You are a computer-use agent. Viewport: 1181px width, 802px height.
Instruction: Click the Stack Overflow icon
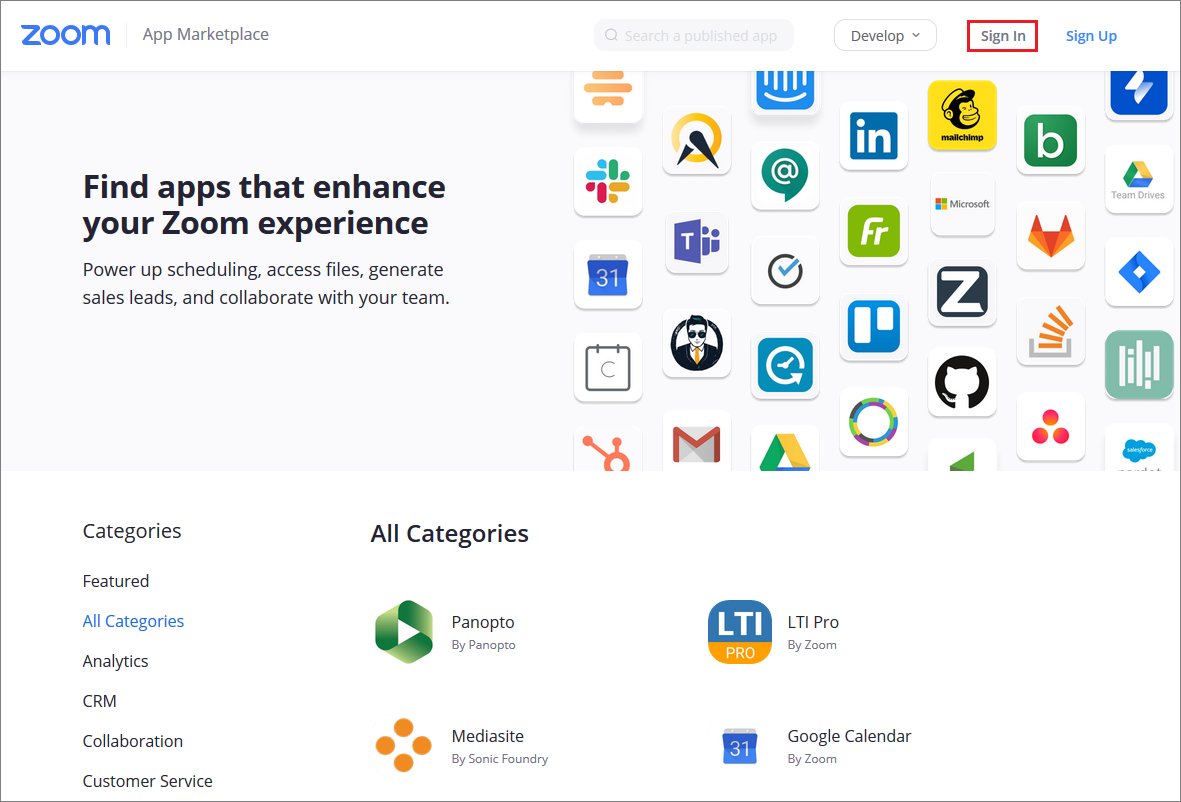point(1051,331)
